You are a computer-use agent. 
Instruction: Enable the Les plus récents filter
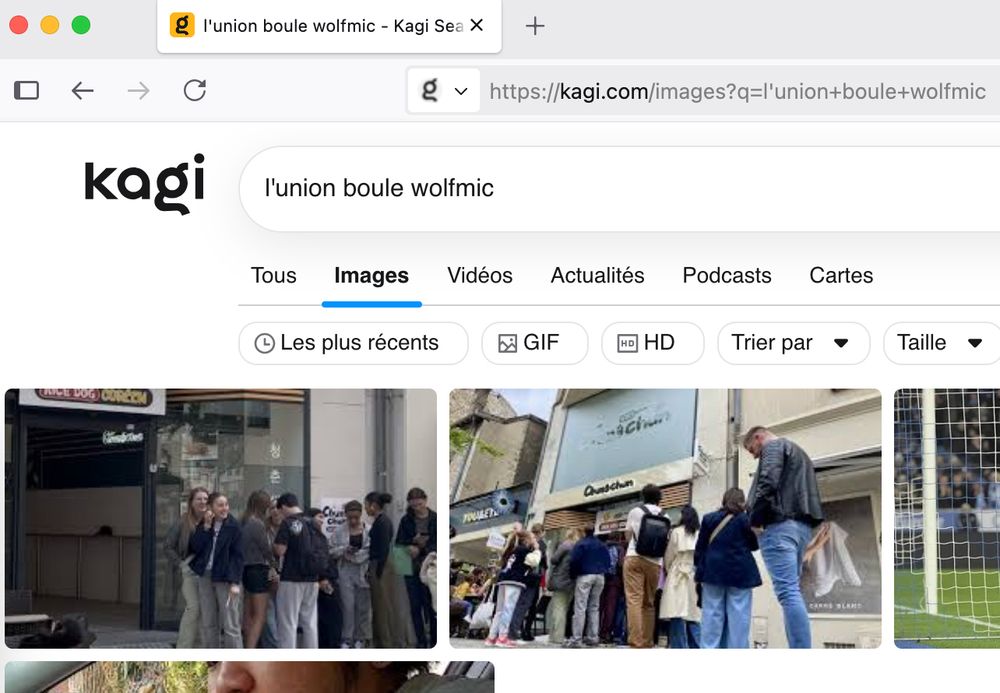pyautogui.click(x=352, y=343)
